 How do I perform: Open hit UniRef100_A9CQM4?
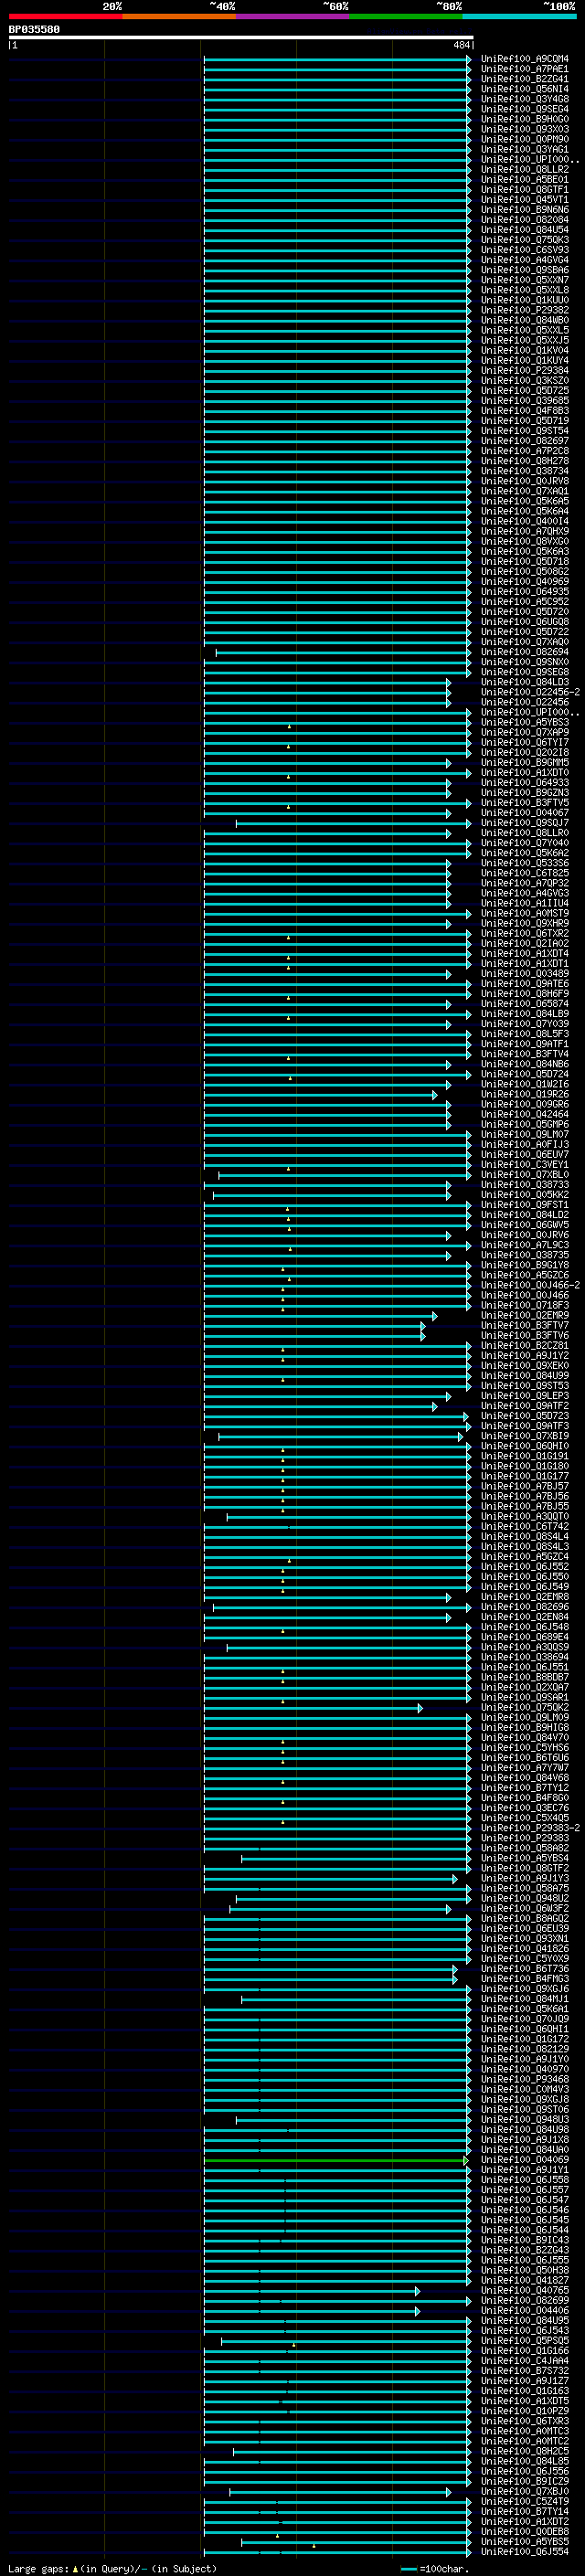pyautogui.click(x=524, y=59)
